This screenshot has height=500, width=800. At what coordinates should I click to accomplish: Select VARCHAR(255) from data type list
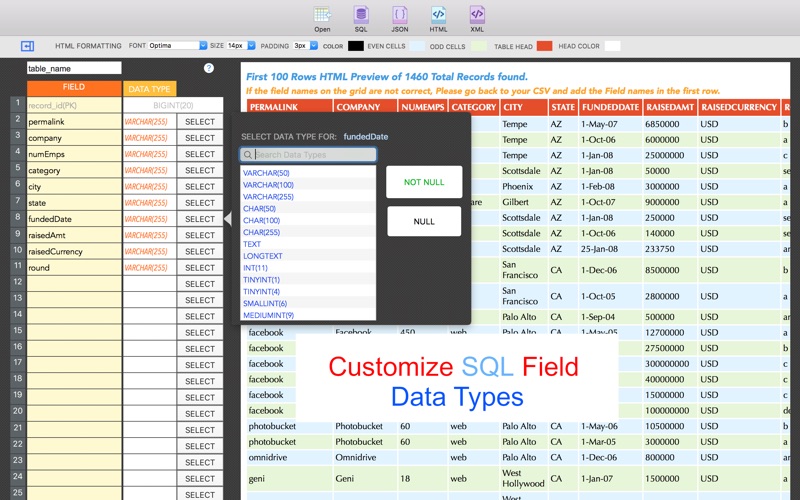(308, 196)
